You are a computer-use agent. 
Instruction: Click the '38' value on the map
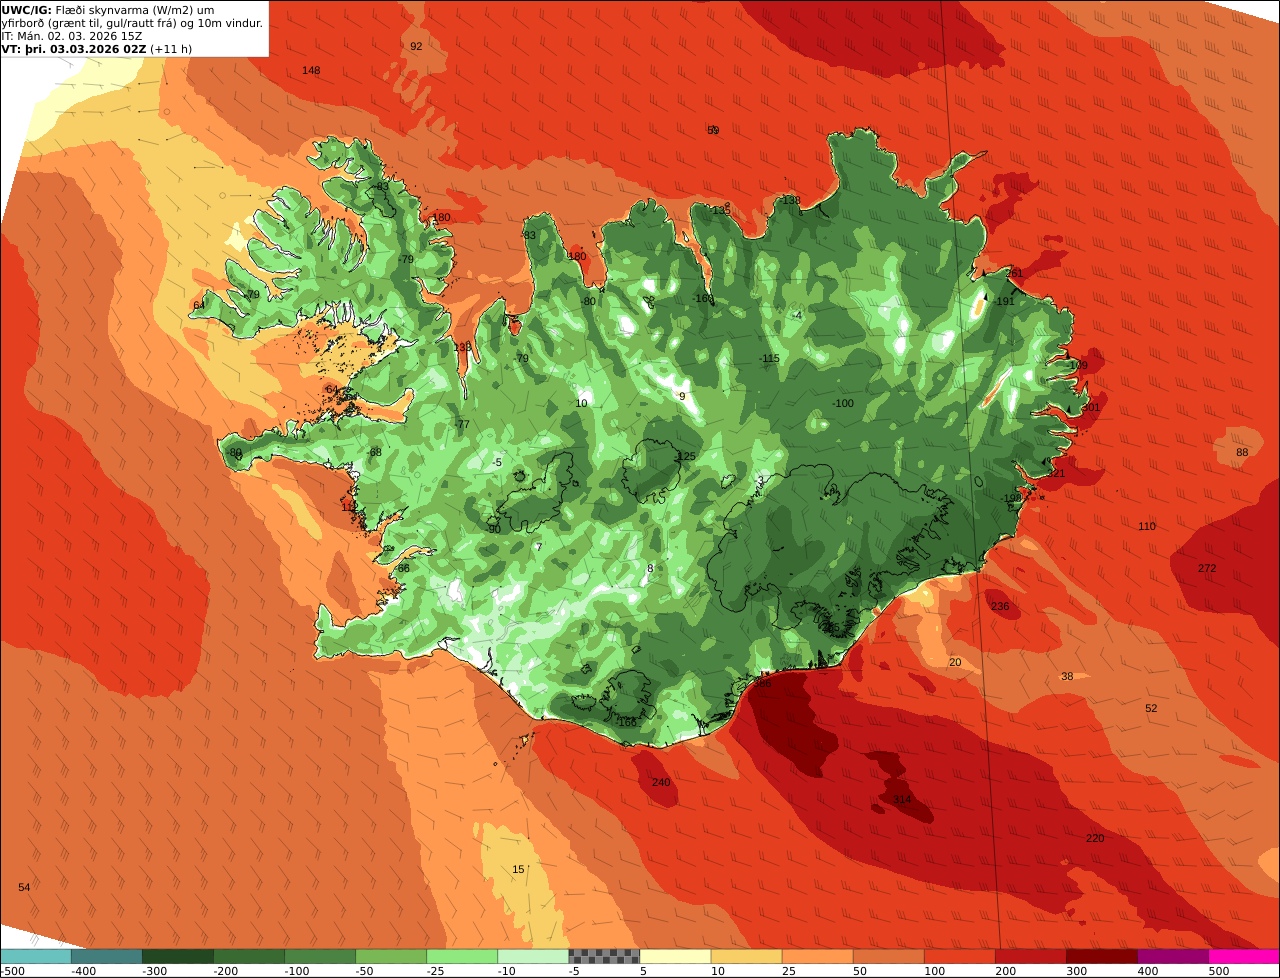[1067, 676]
